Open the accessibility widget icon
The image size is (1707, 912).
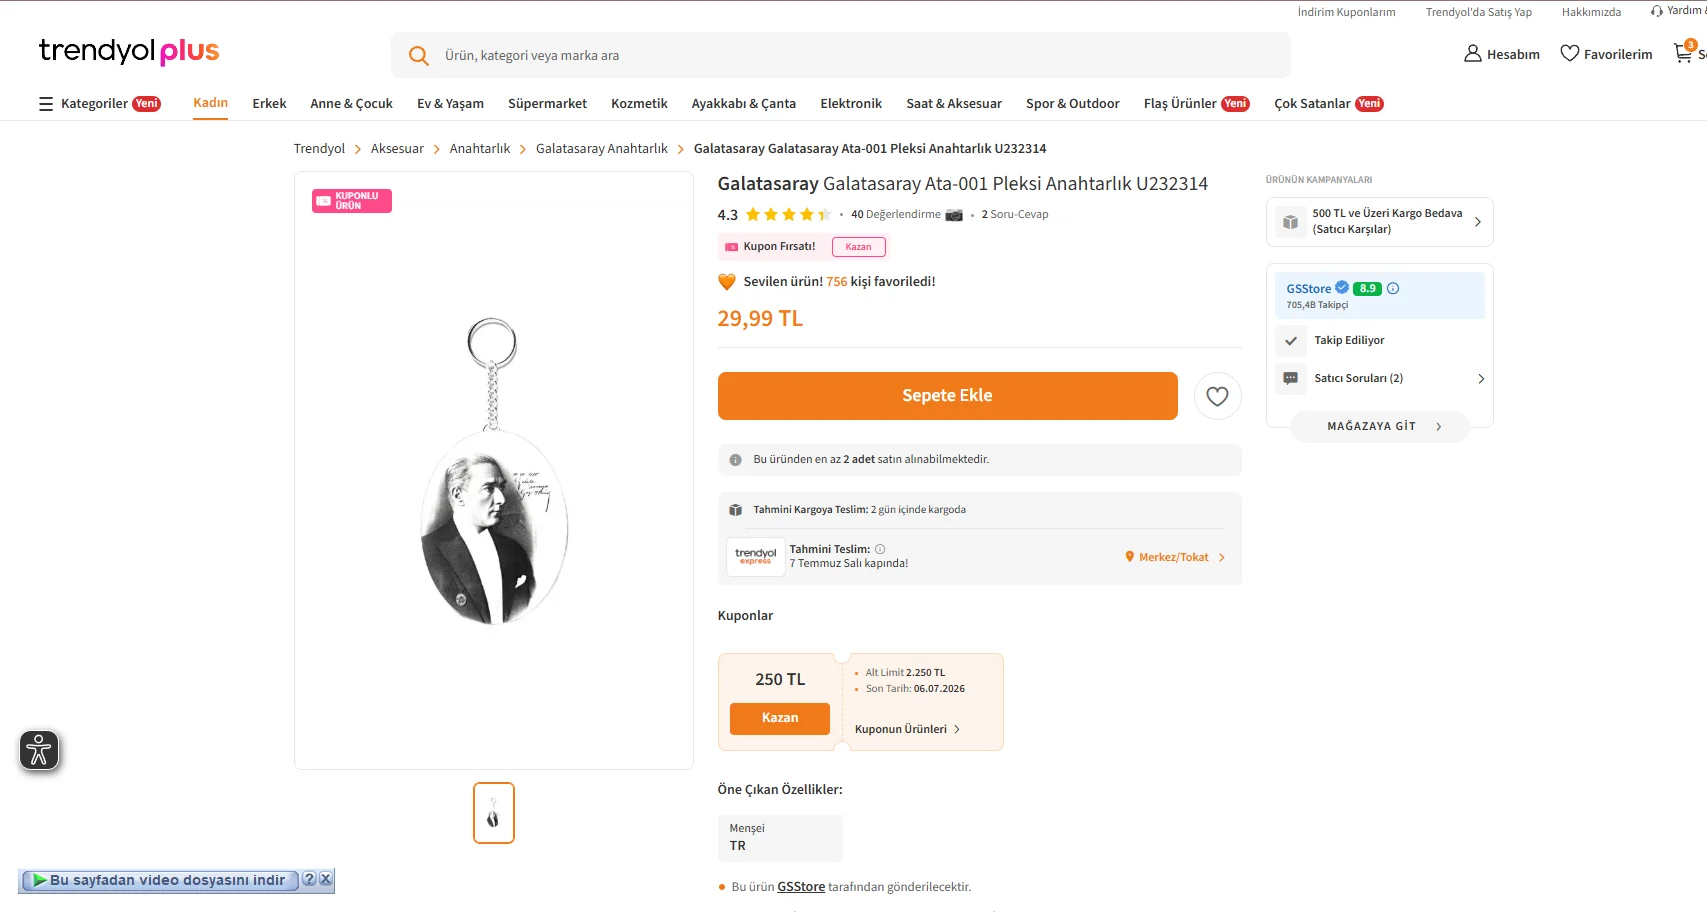coord(39,751)
